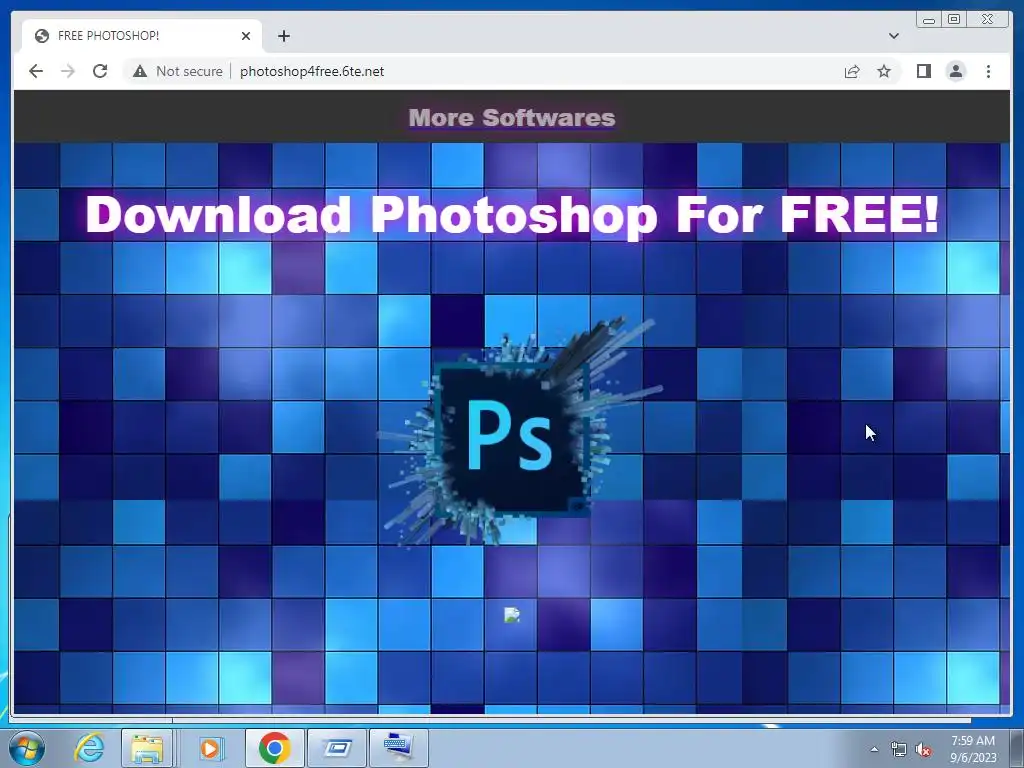Screen dimensions: 1024x768
Task: Click the Photoshop Ps logo image
Action: pyautogui.click(x=520, y=431)
